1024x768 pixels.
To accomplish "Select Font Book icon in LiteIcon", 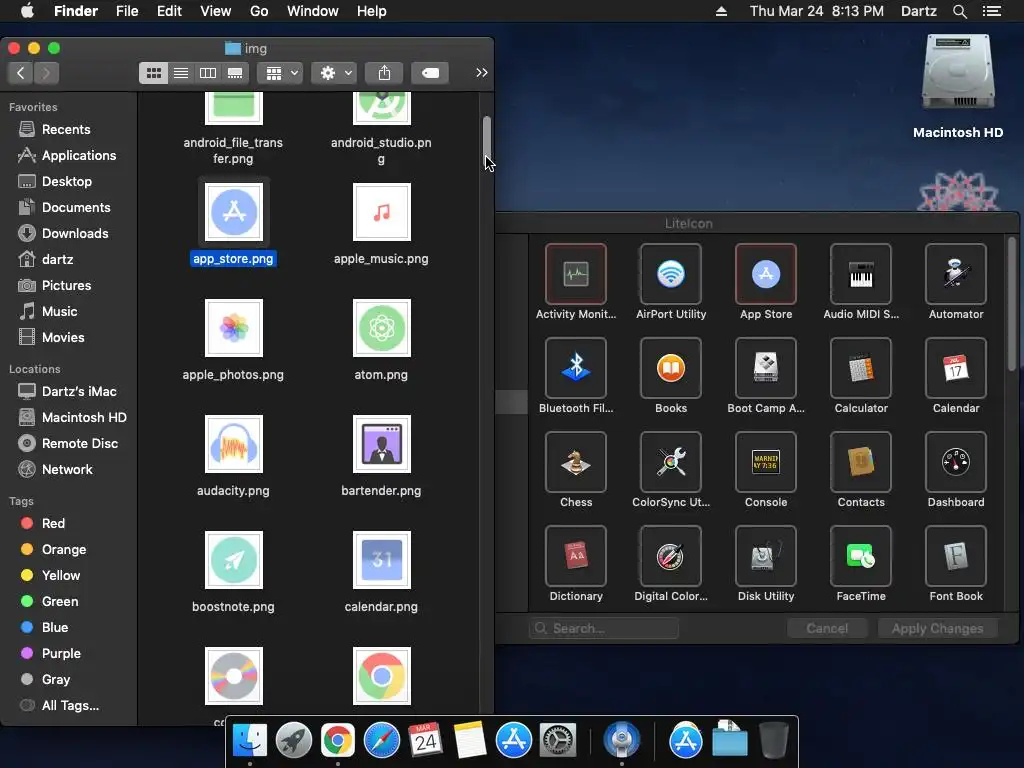I will [x=955, y=556].
